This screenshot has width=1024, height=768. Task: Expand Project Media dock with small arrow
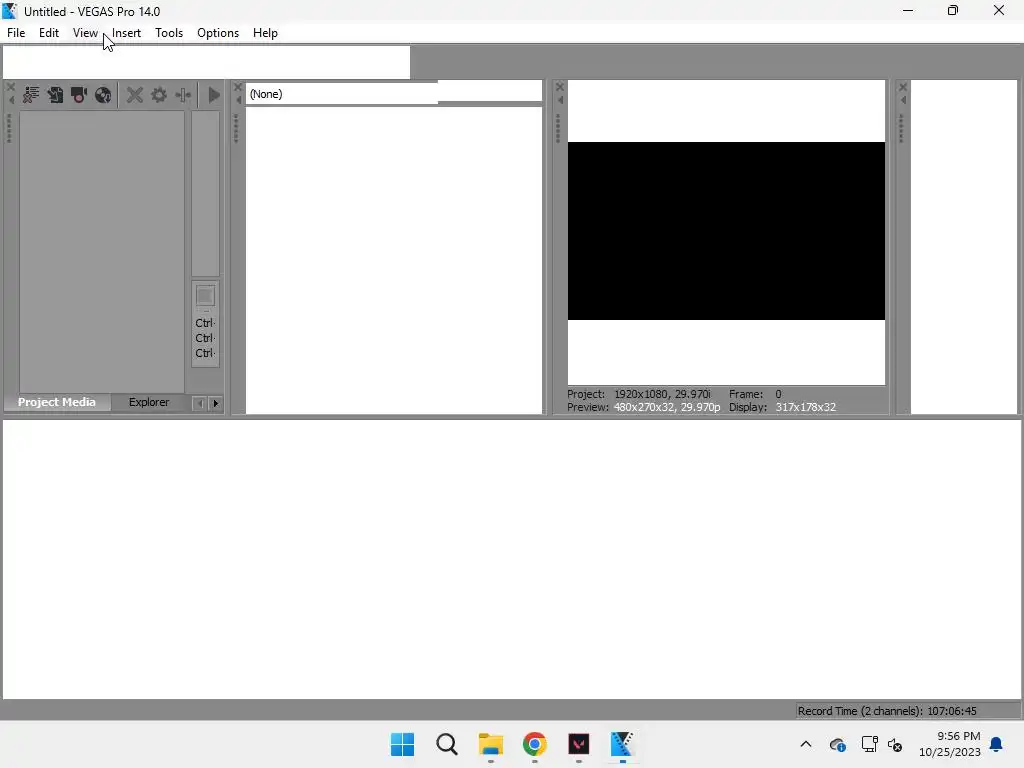tap(11, 100)
